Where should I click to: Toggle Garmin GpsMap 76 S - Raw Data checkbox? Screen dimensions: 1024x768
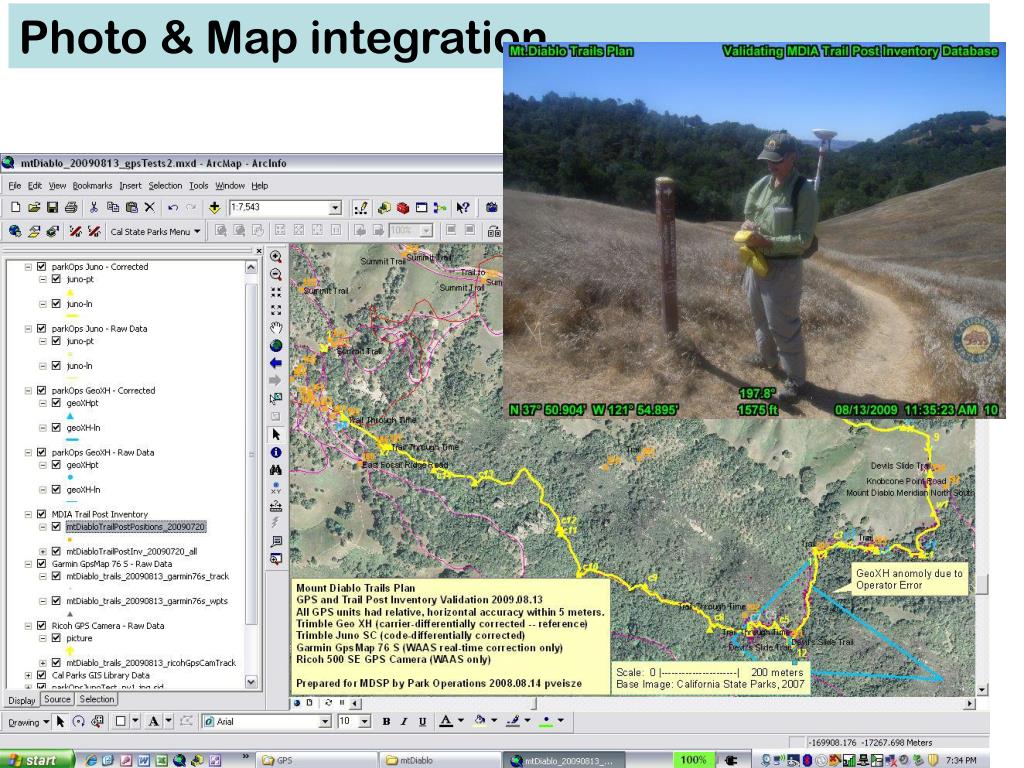point(42,564)
